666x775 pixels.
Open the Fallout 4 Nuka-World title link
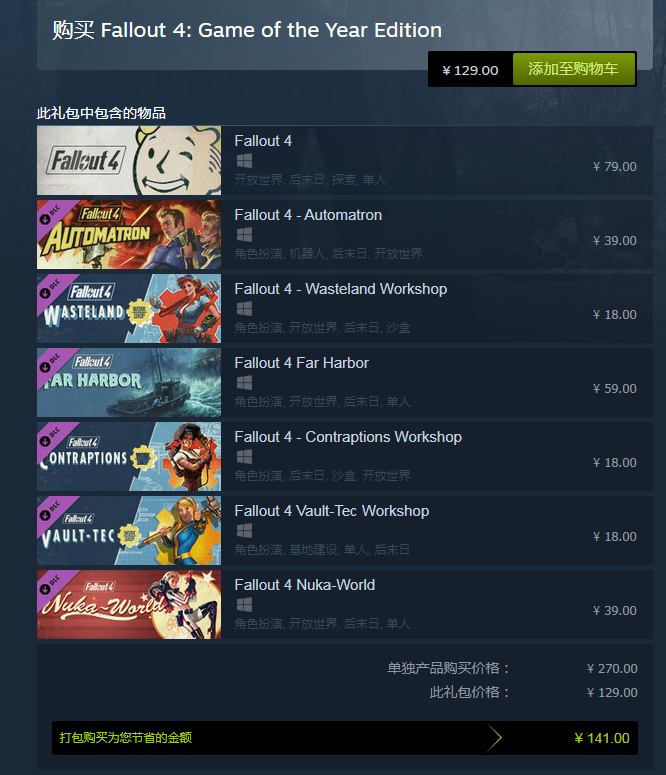point(305,585)
